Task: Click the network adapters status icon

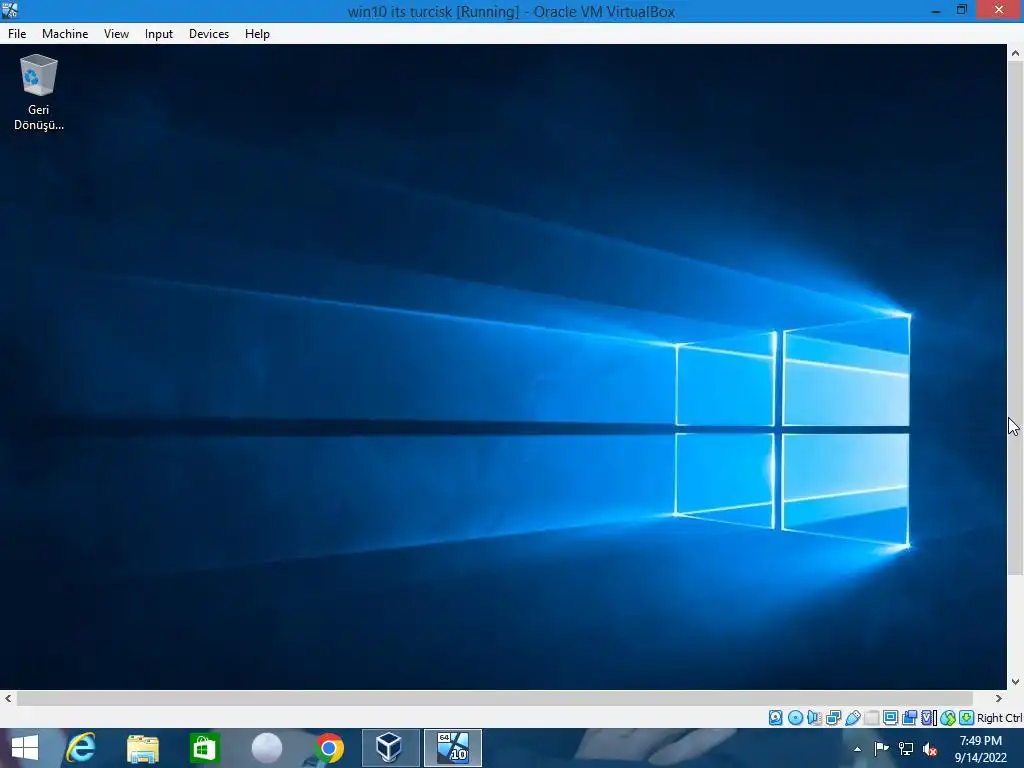Action: pyautogui.click(x=833, y=718)
